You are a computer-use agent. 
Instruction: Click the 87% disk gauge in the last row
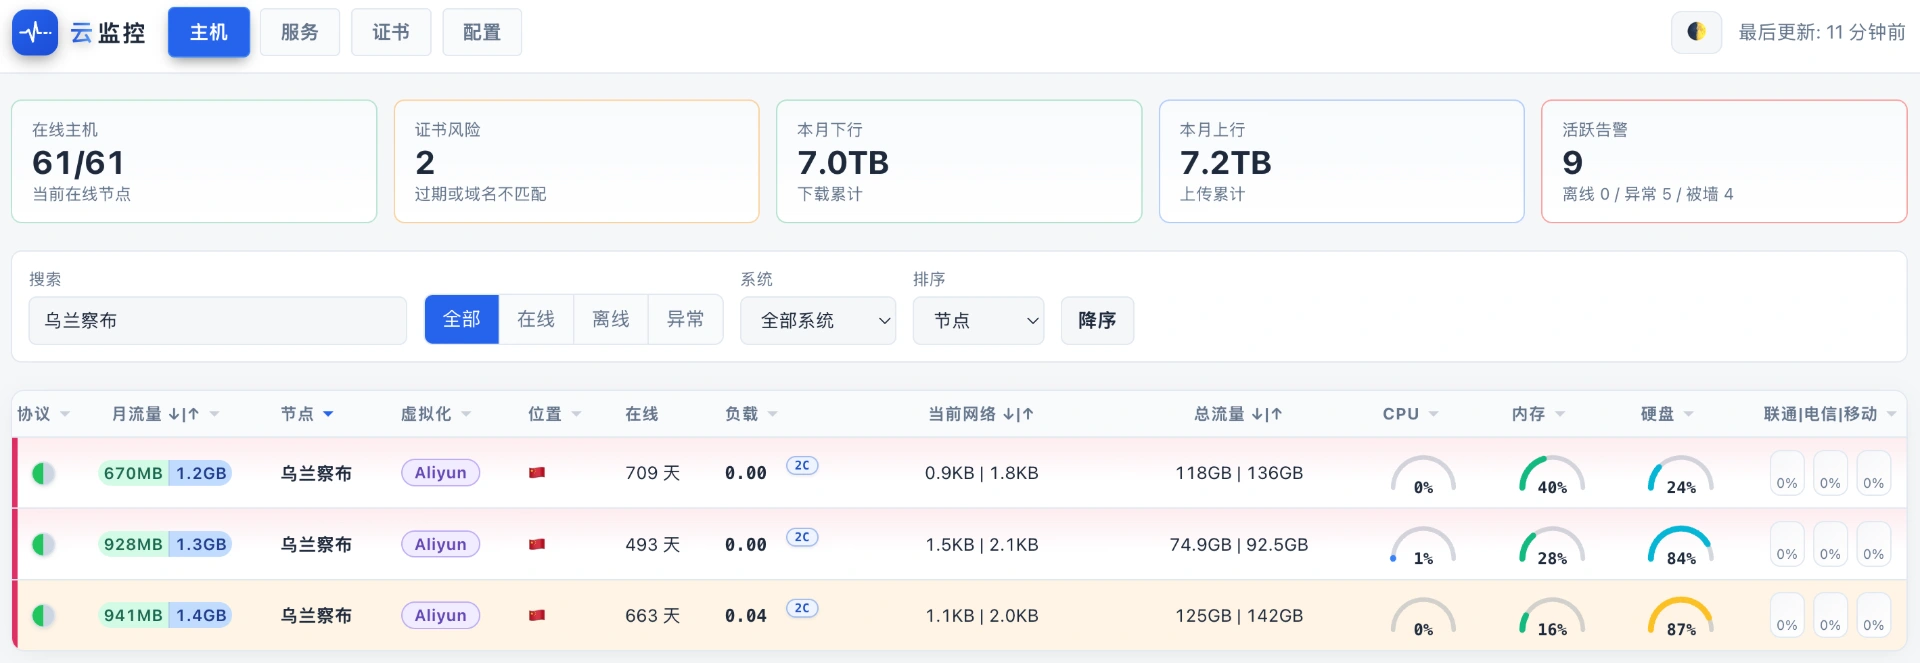[x=1681, y=617]
